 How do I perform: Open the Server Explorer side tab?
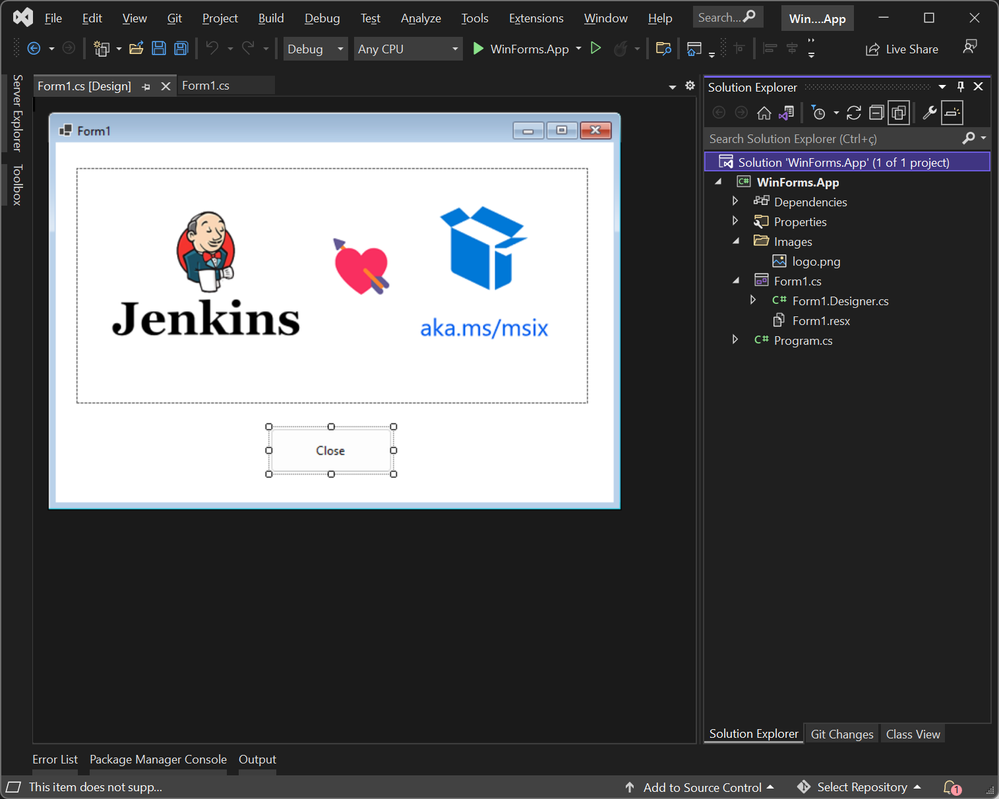pos(17,113)
